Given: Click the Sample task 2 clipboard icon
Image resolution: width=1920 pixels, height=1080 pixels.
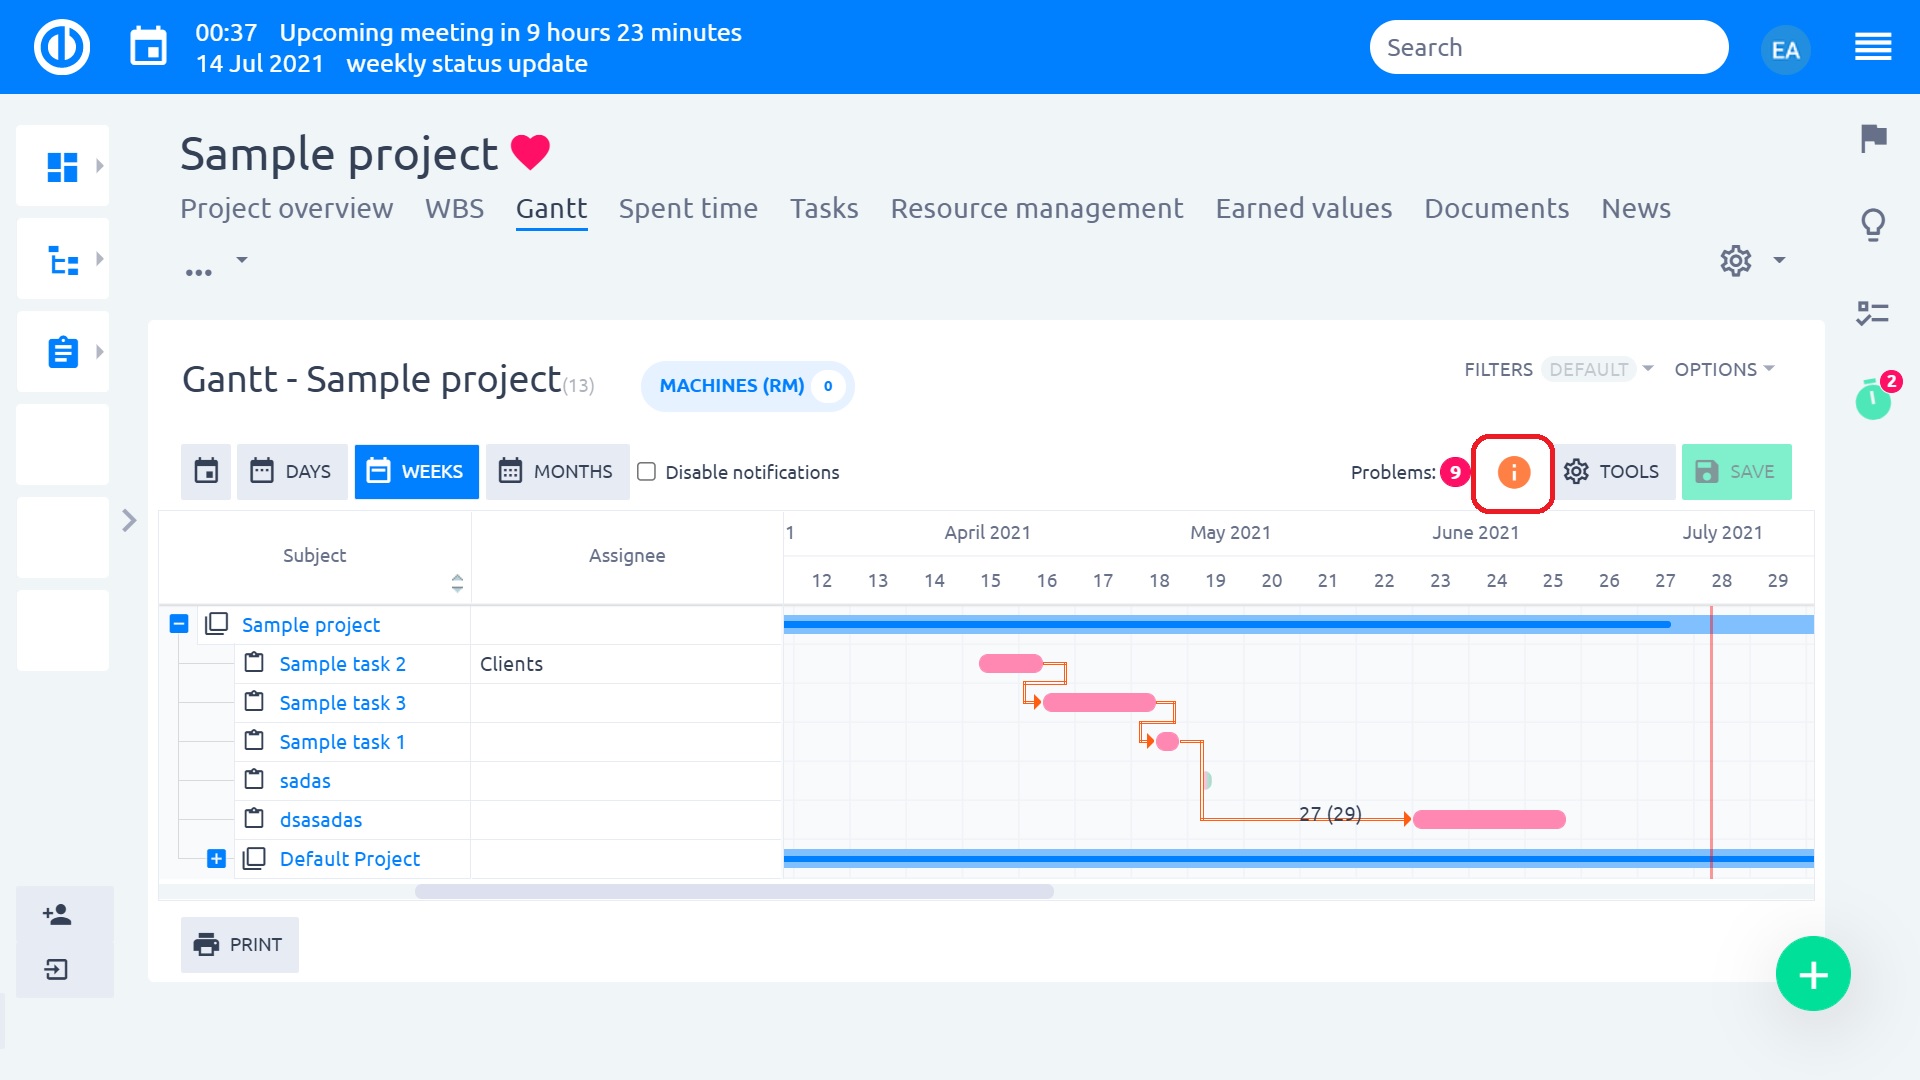Looking at the screenshot, I should (254, 663).
